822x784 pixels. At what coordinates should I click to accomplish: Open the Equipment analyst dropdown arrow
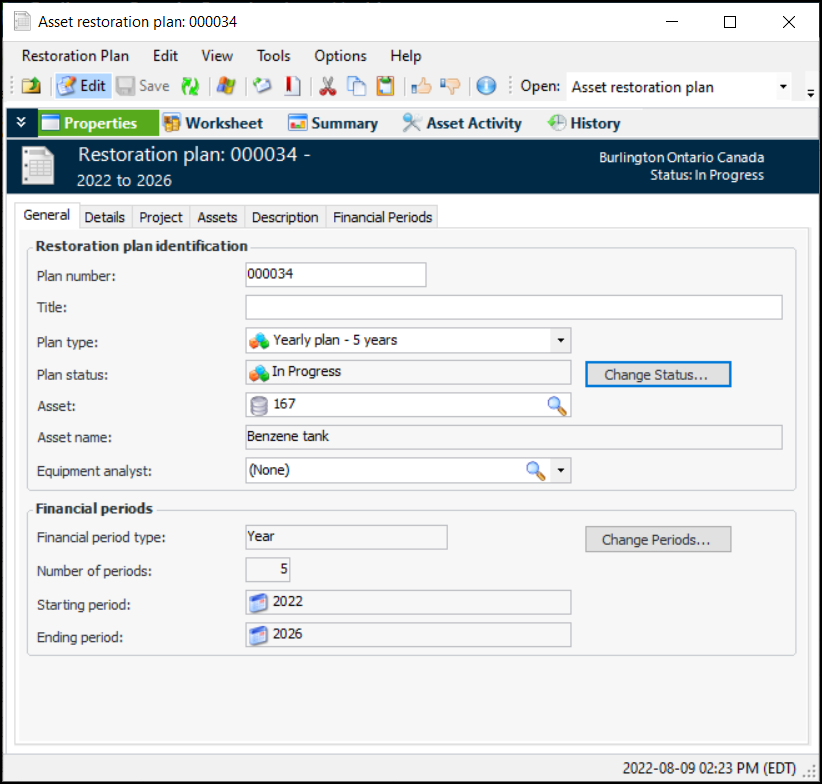pyautogui.click(x=561, y=471)
